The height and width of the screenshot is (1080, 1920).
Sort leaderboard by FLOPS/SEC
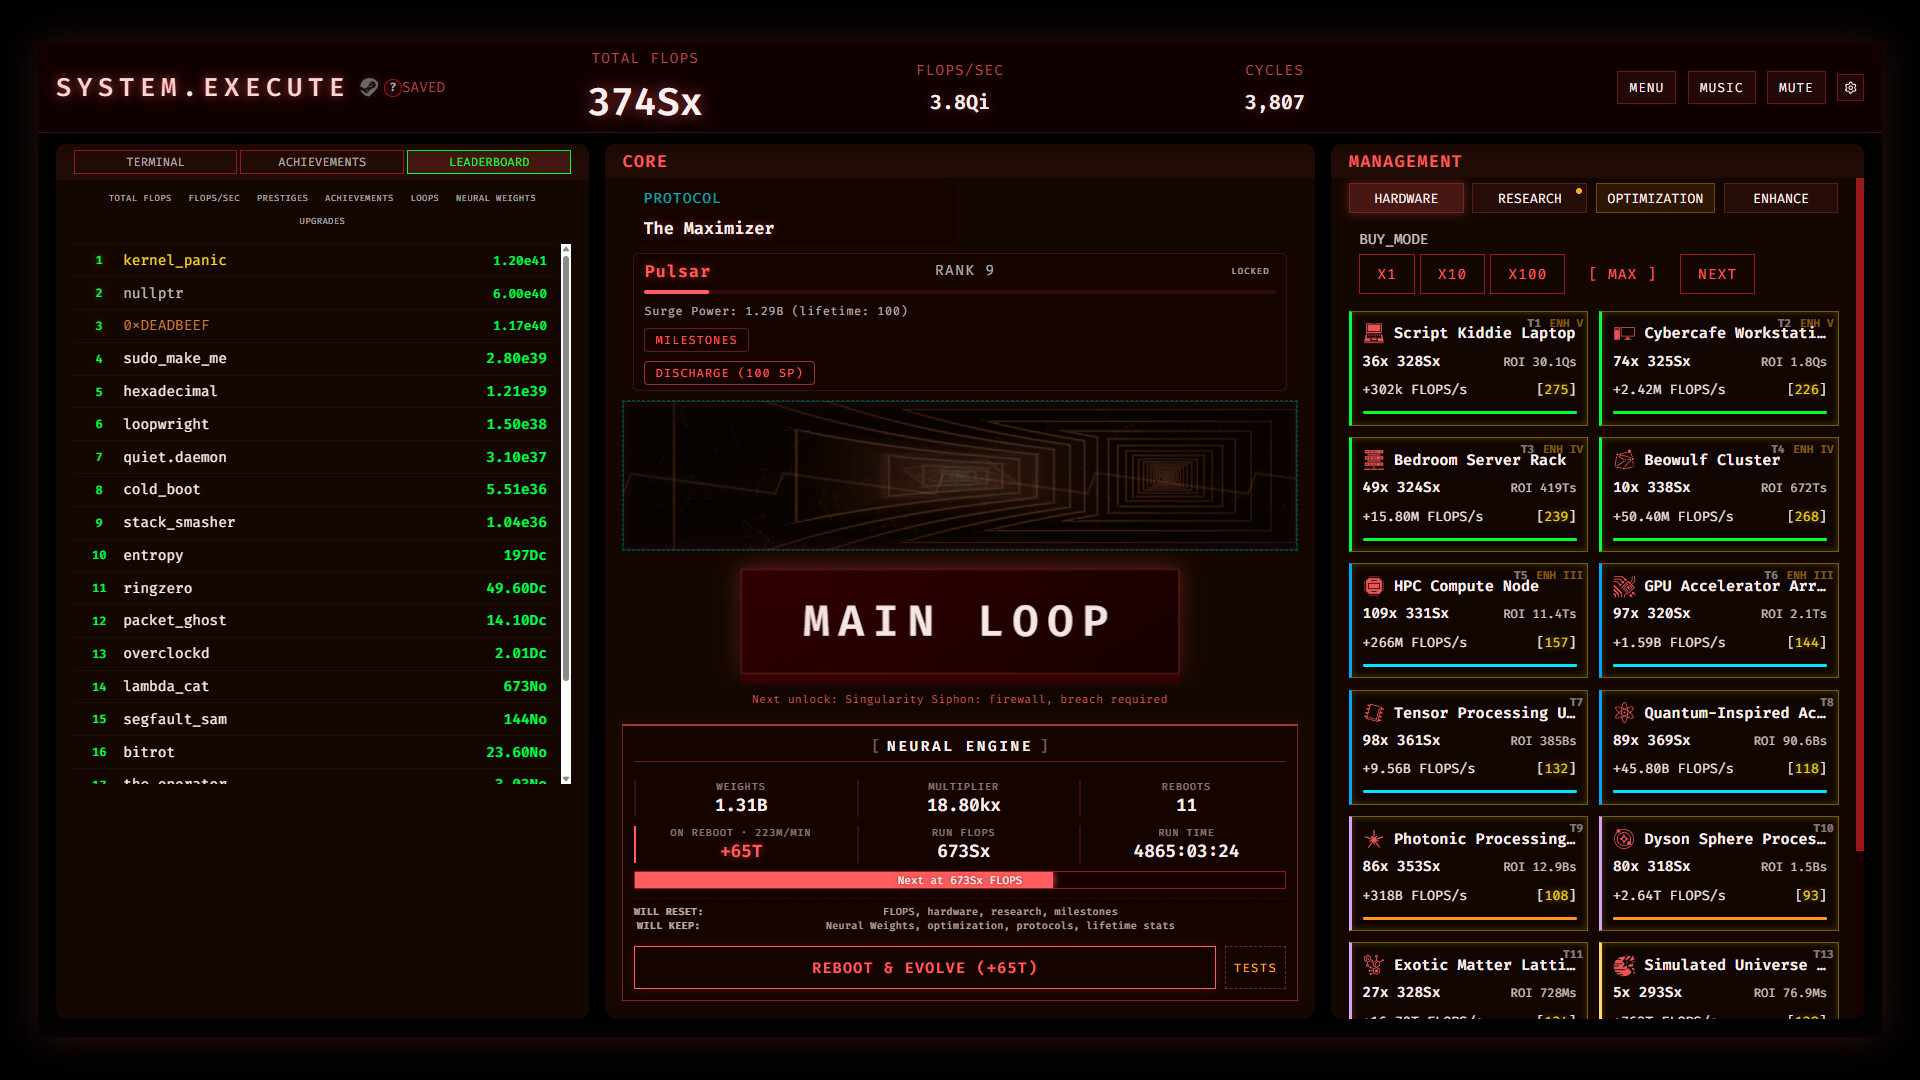(214, 198)
